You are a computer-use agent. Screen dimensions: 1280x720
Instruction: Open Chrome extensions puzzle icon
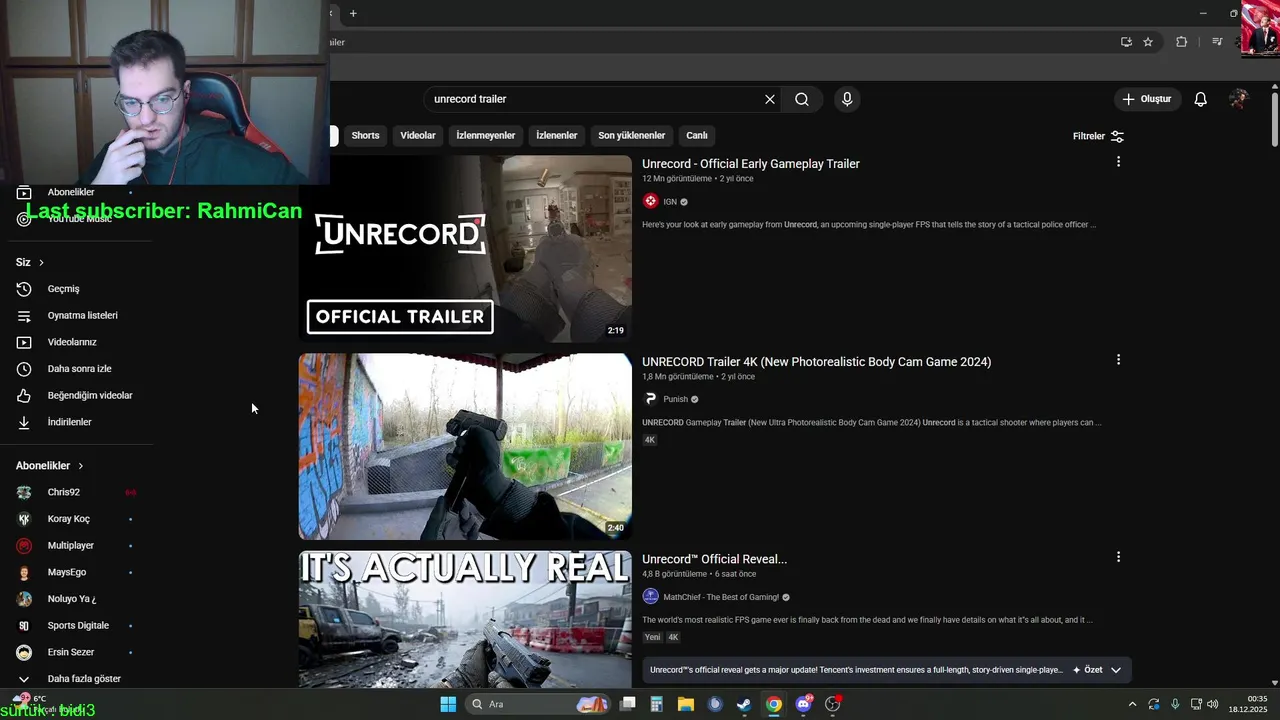[1182, 42]
